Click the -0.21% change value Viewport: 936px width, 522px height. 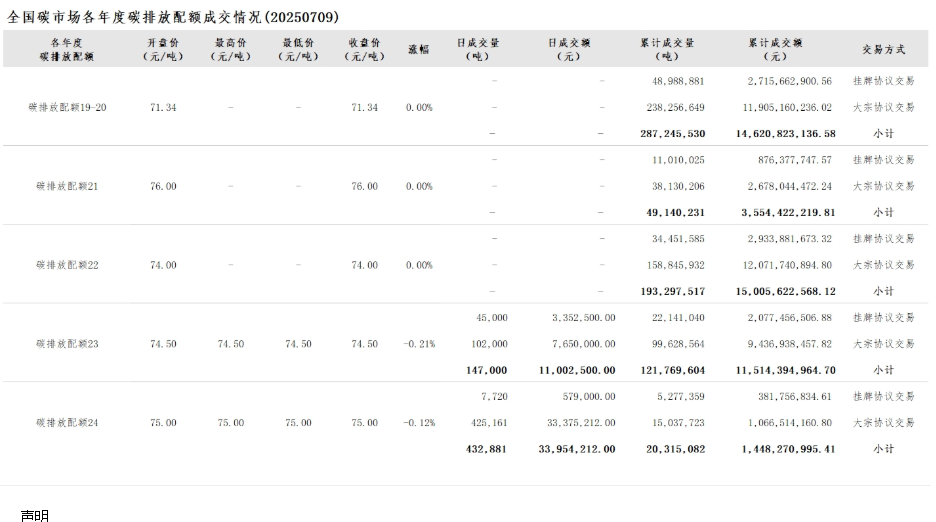[419, 344]
